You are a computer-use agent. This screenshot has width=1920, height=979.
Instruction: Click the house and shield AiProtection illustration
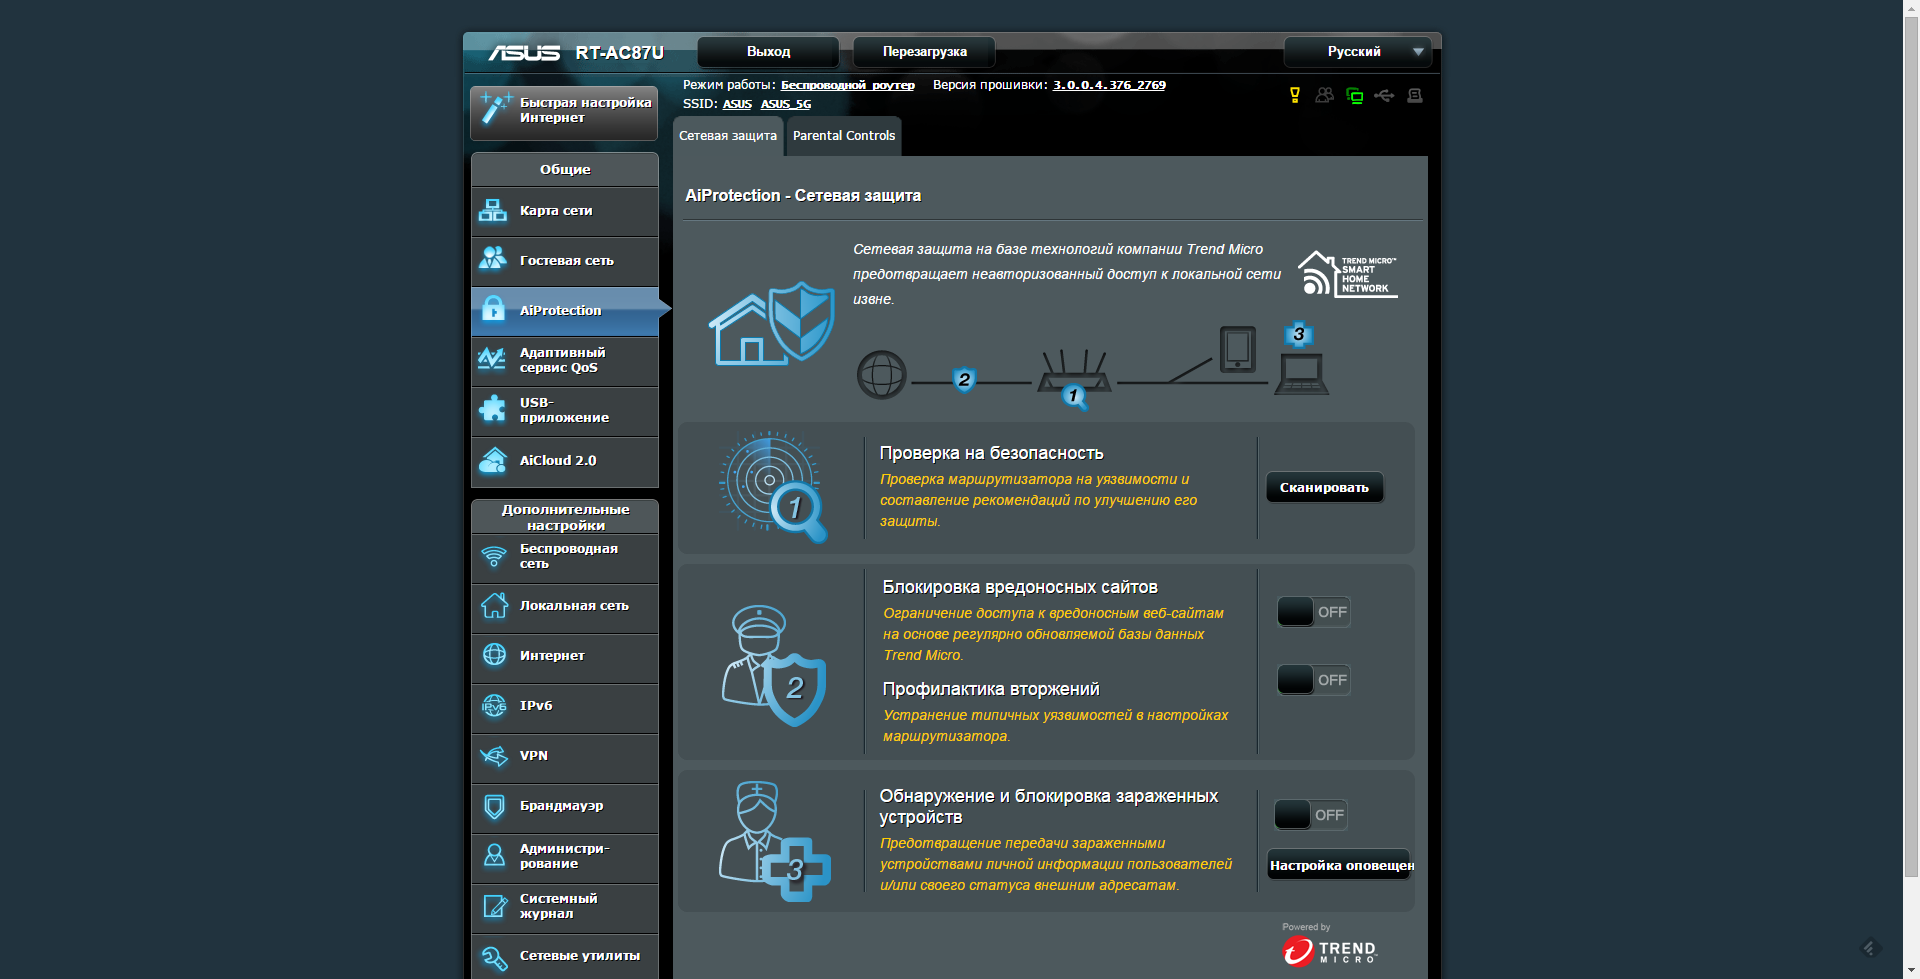tap(772, 323)
